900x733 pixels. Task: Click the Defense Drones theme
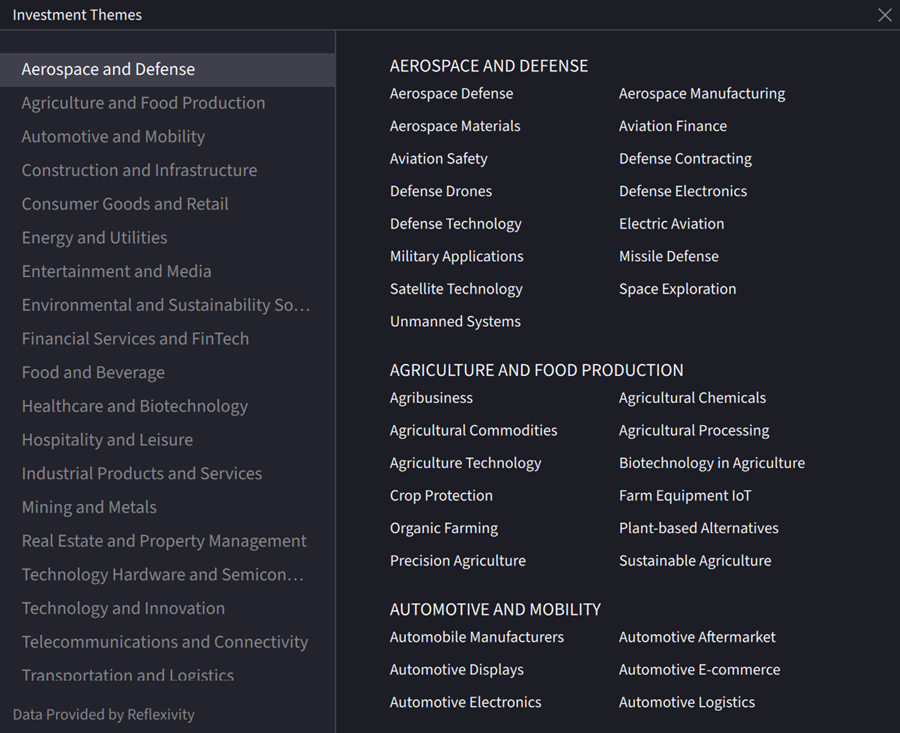[440, 191]
